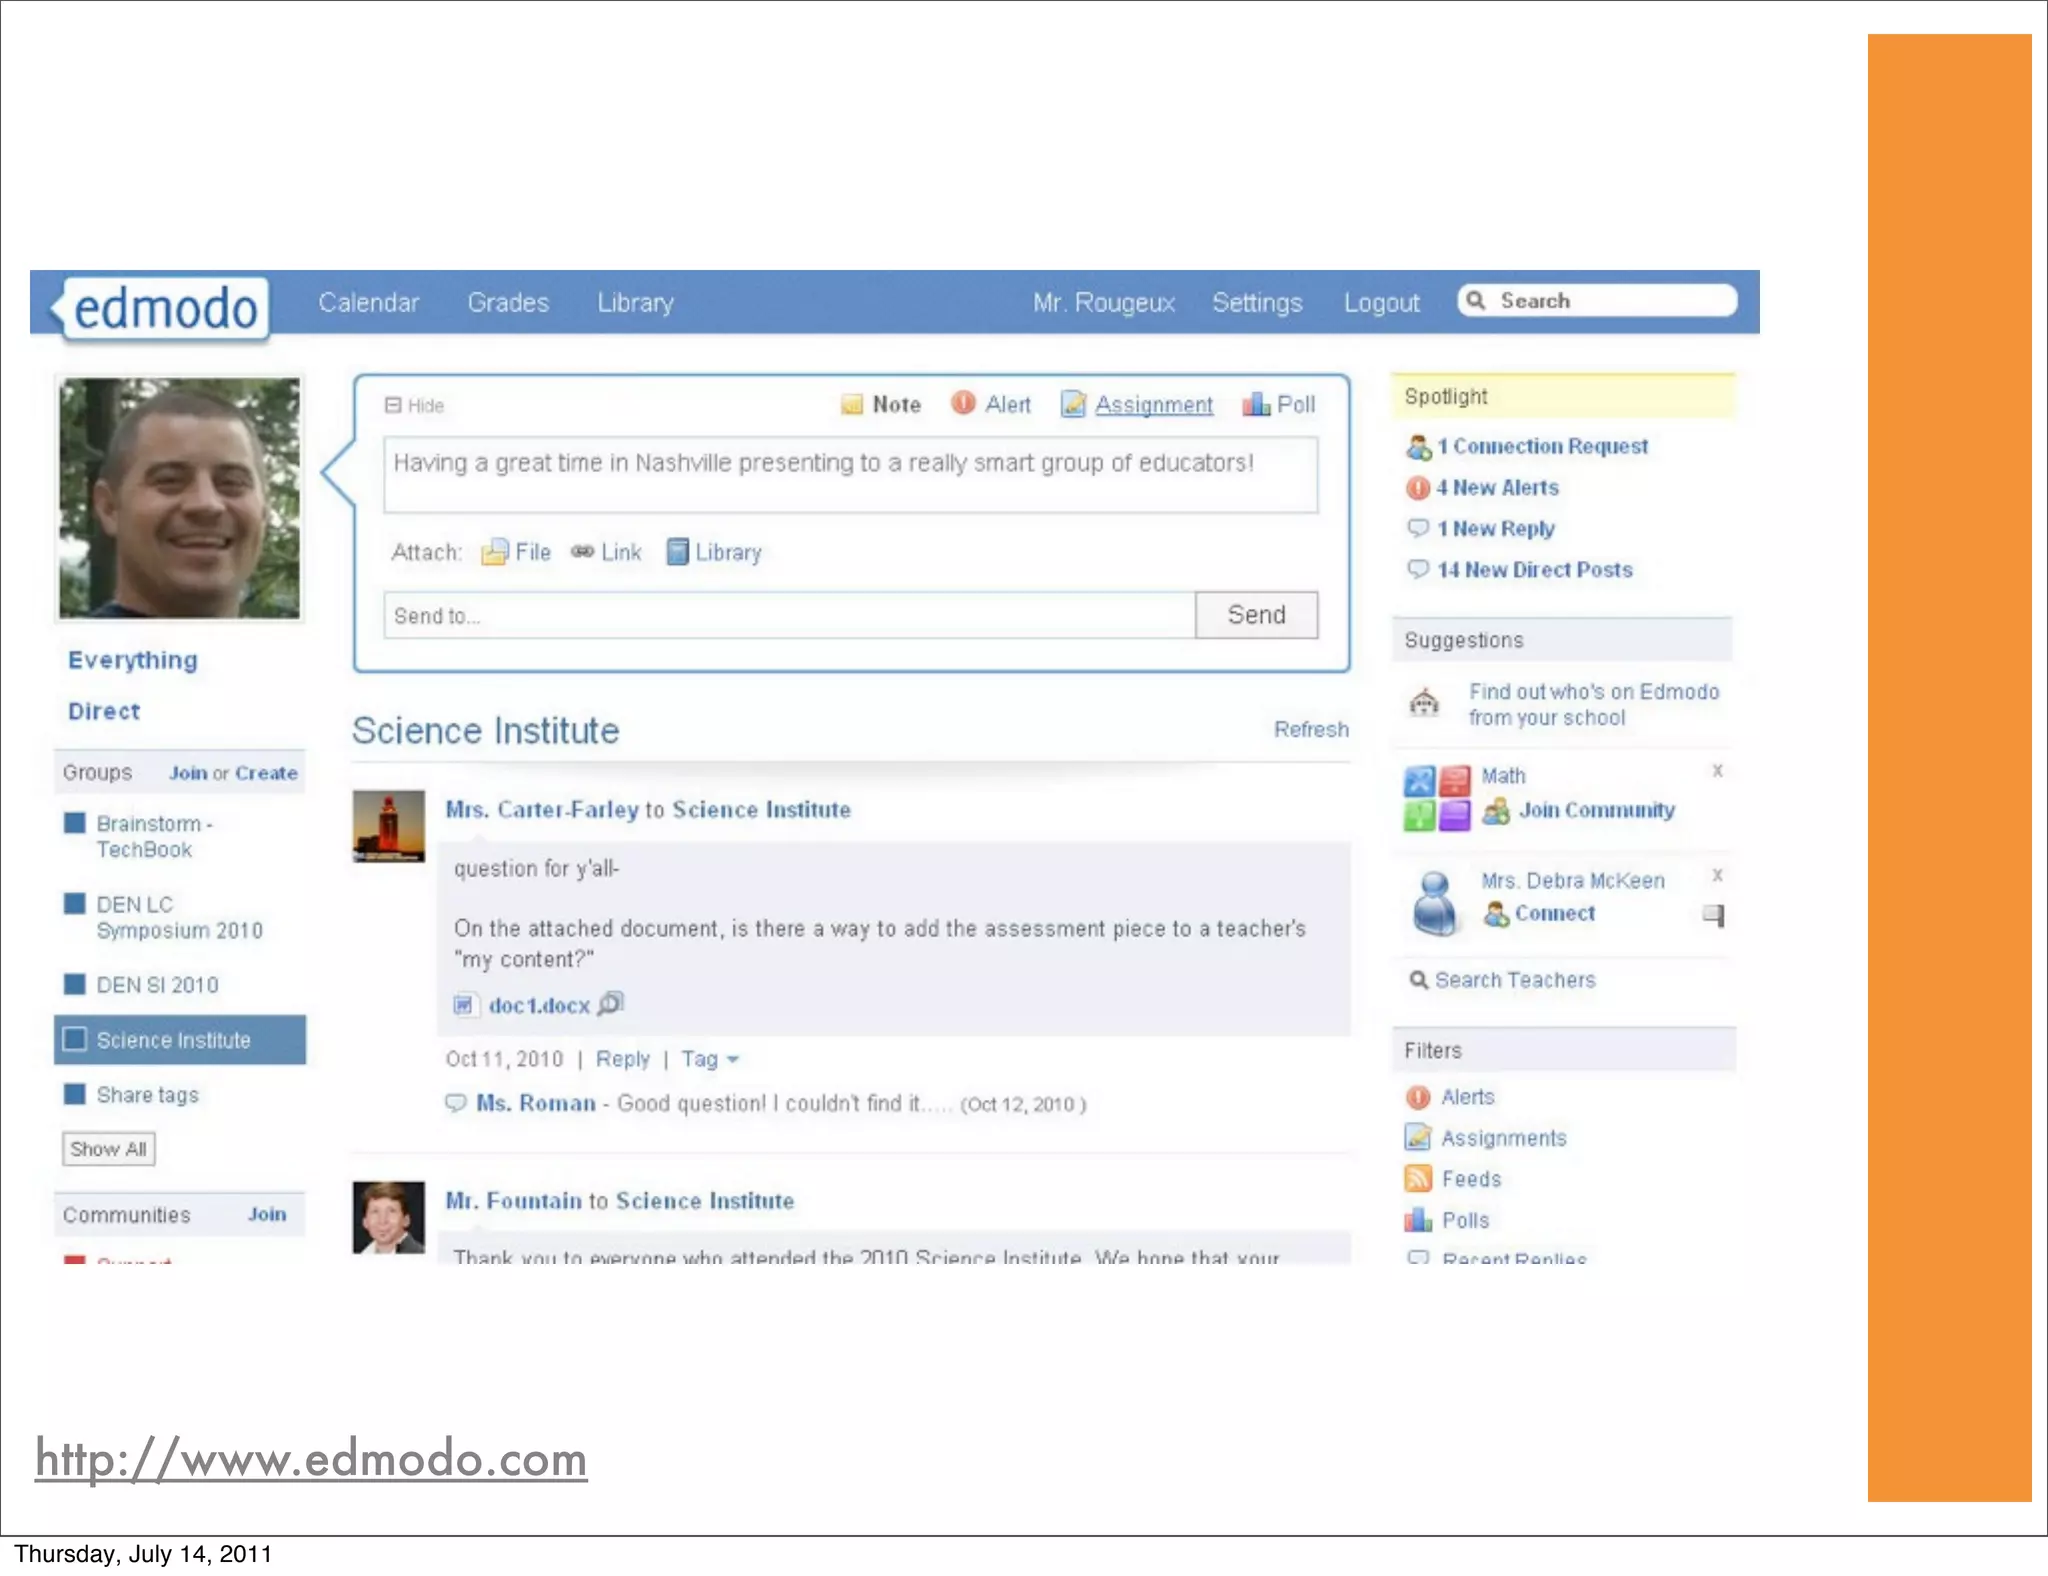Click the New Direct Posts bubble icon
2048x1576 pixels.
[x=1418, y=569]
